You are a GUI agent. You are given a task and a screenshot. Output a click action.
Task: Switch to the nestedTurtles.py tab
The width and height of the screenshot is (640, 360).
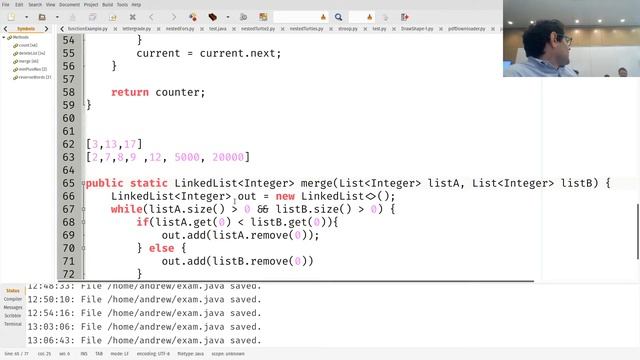(x=307, y=29)
